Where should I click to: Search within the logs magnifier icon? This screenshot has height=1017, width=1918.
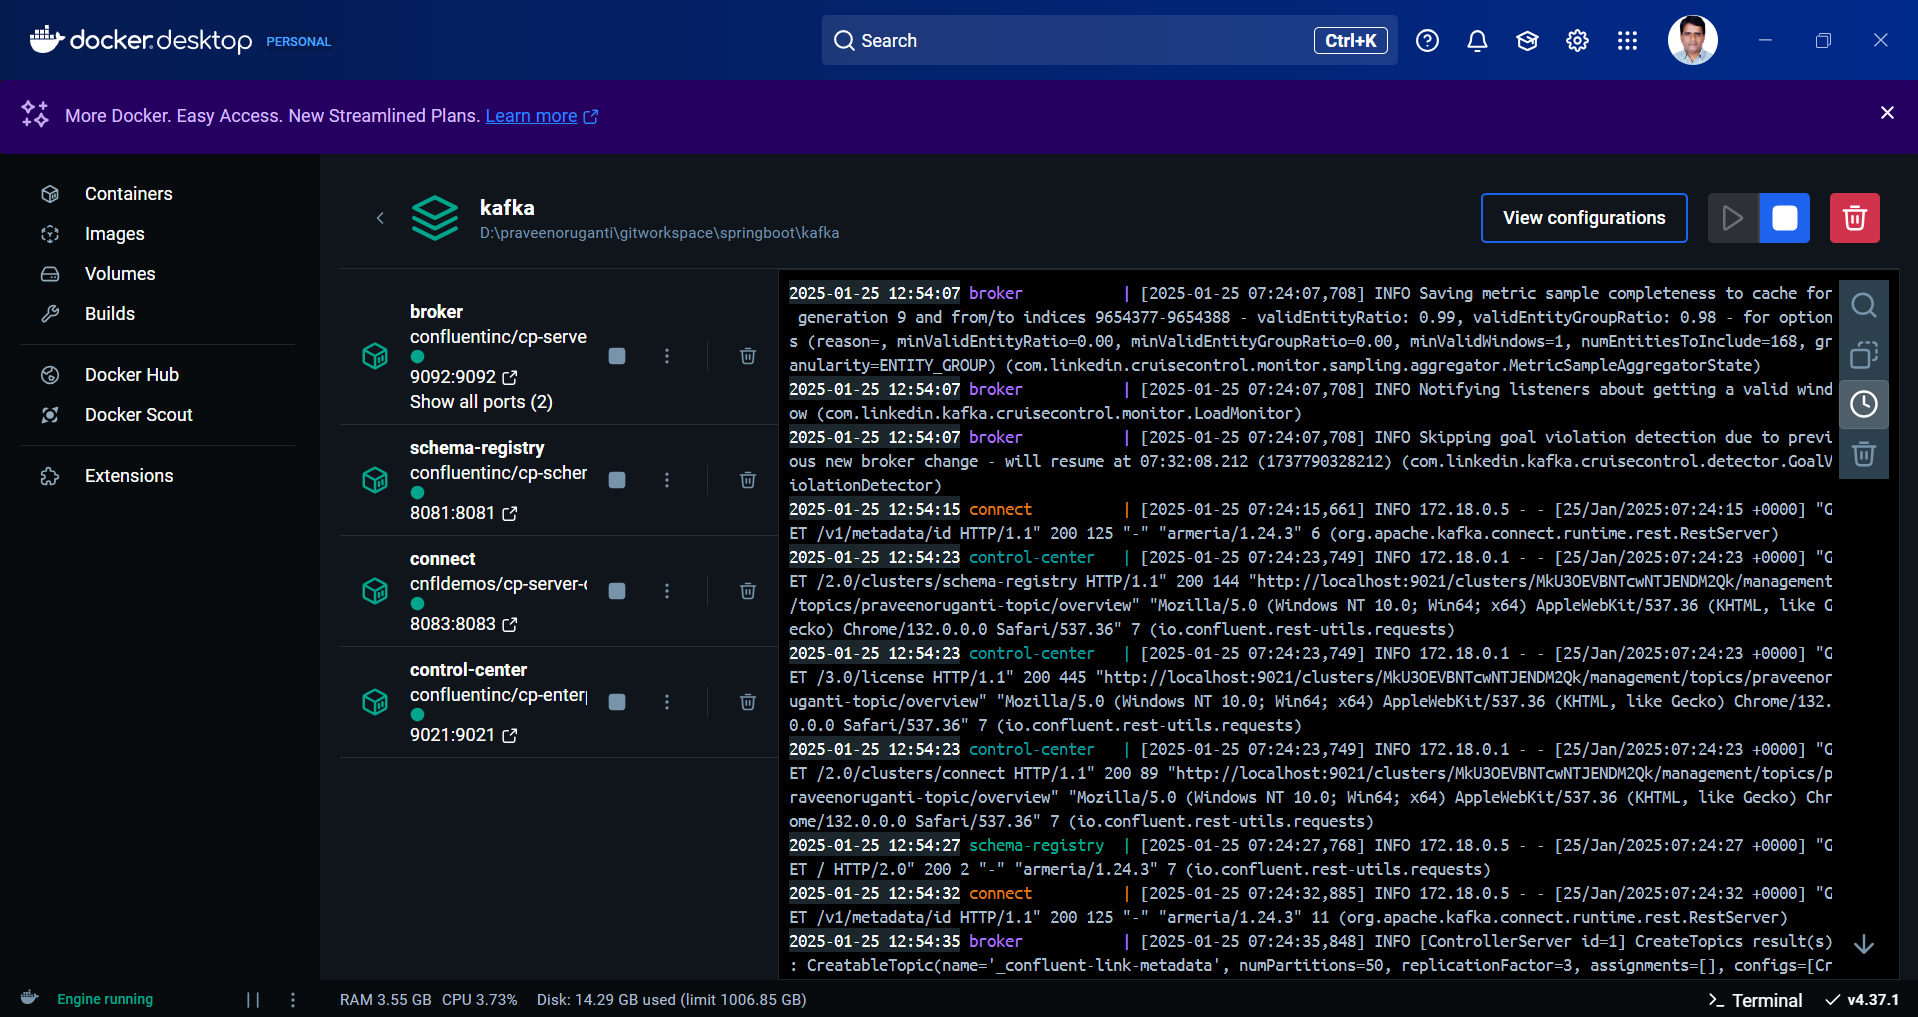(1863, 305)
